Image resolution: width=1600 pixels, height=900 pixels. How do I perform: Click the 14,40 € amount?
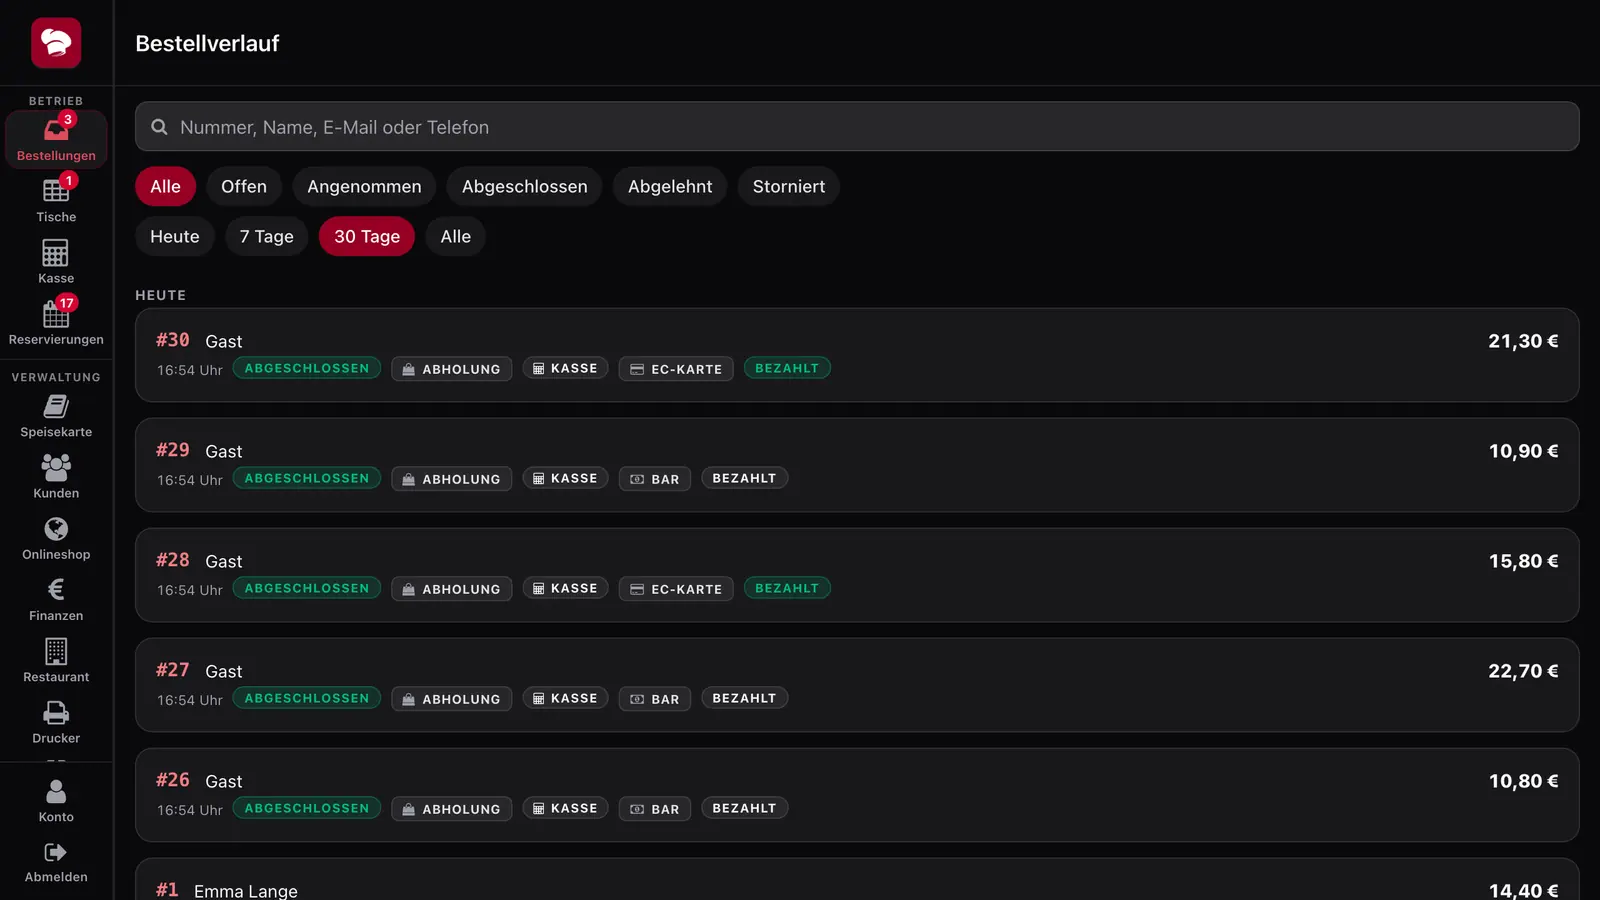[x=1523, y=890]
